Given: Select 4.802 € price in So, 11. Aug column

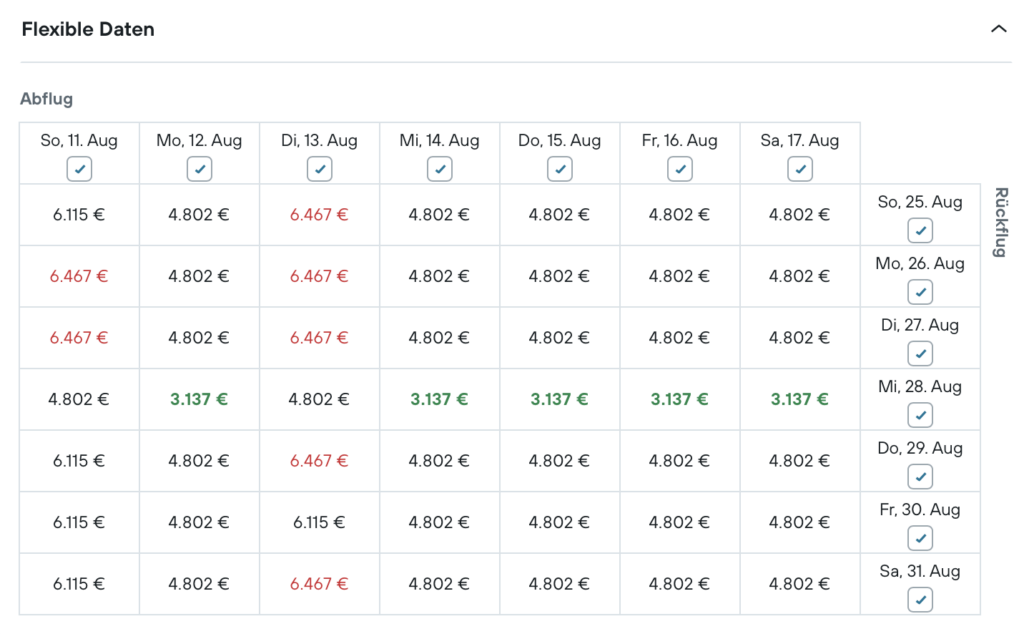Looking at the screenshot, I should coord(79,399).
